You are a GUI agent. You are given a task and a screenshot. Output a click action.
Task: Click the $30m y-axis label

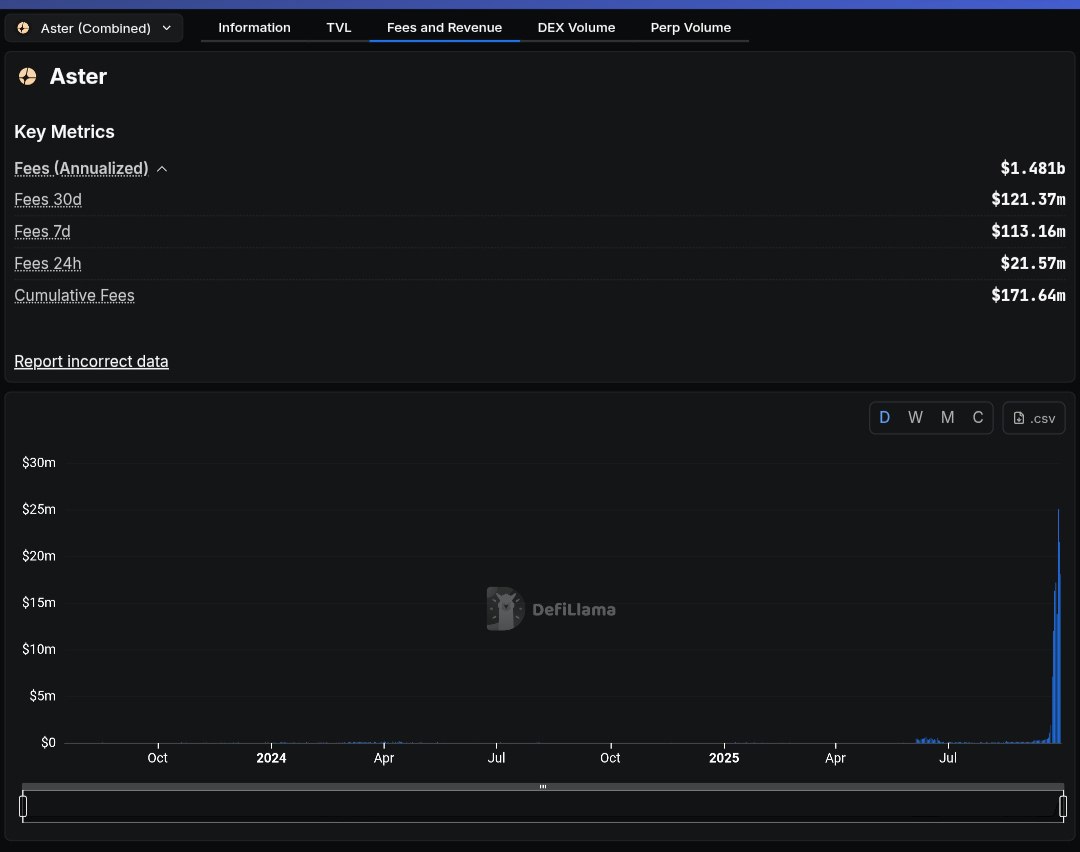tap(39, 463)
